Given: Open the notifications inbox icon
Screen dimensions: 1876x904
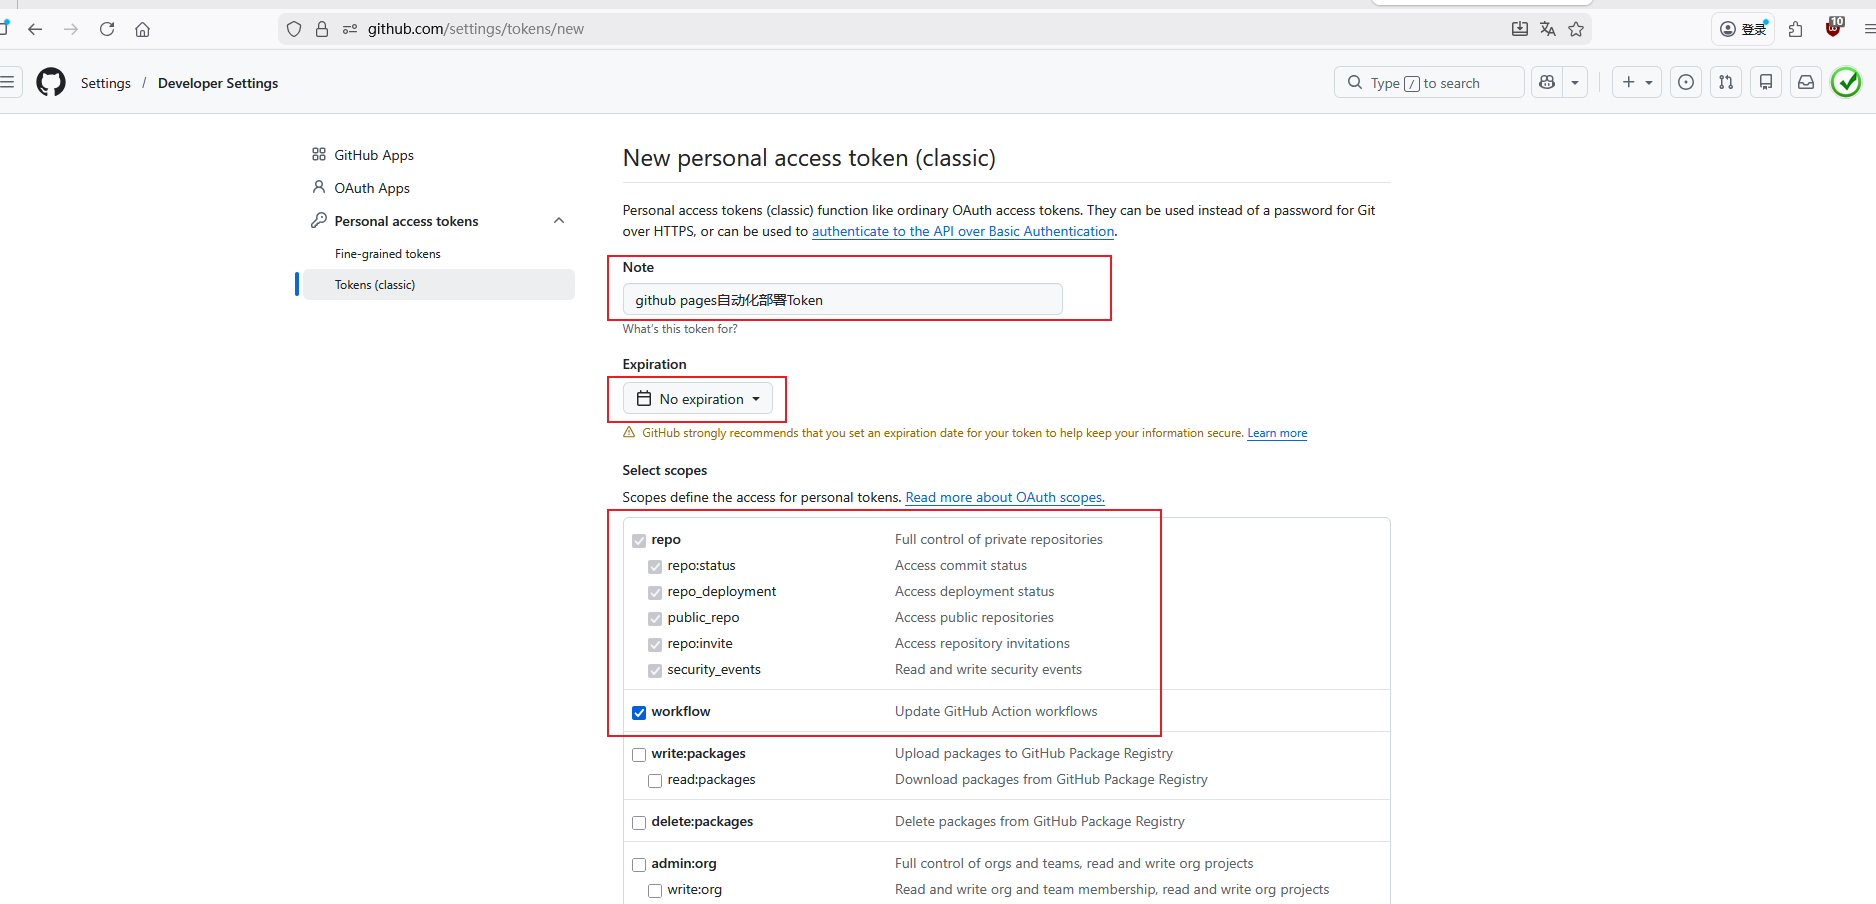Looking at the screenshot, I should pyautogui.click(x=1806, y=83).
